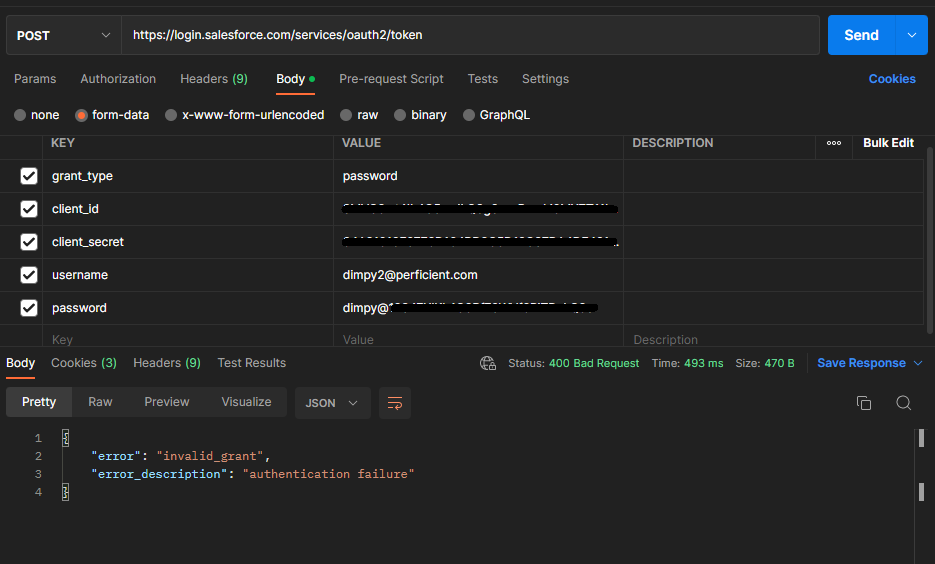
Task: Uncheck the client_secret row checkbox
Action: coord(29,242)
